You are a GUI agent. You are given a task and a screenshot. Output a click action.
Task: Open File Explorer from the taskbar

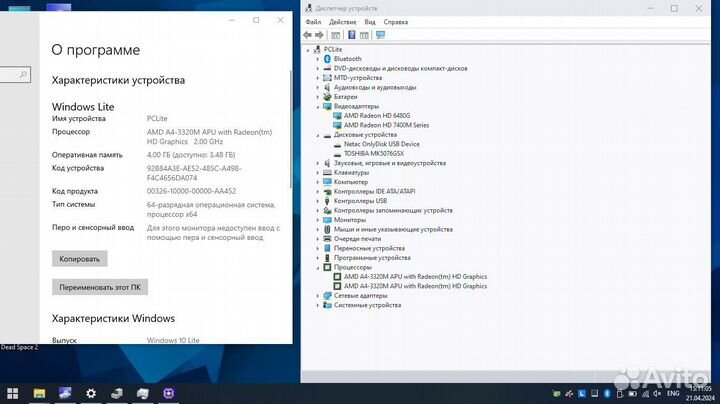pyautogui.click(x=39, y=393)
